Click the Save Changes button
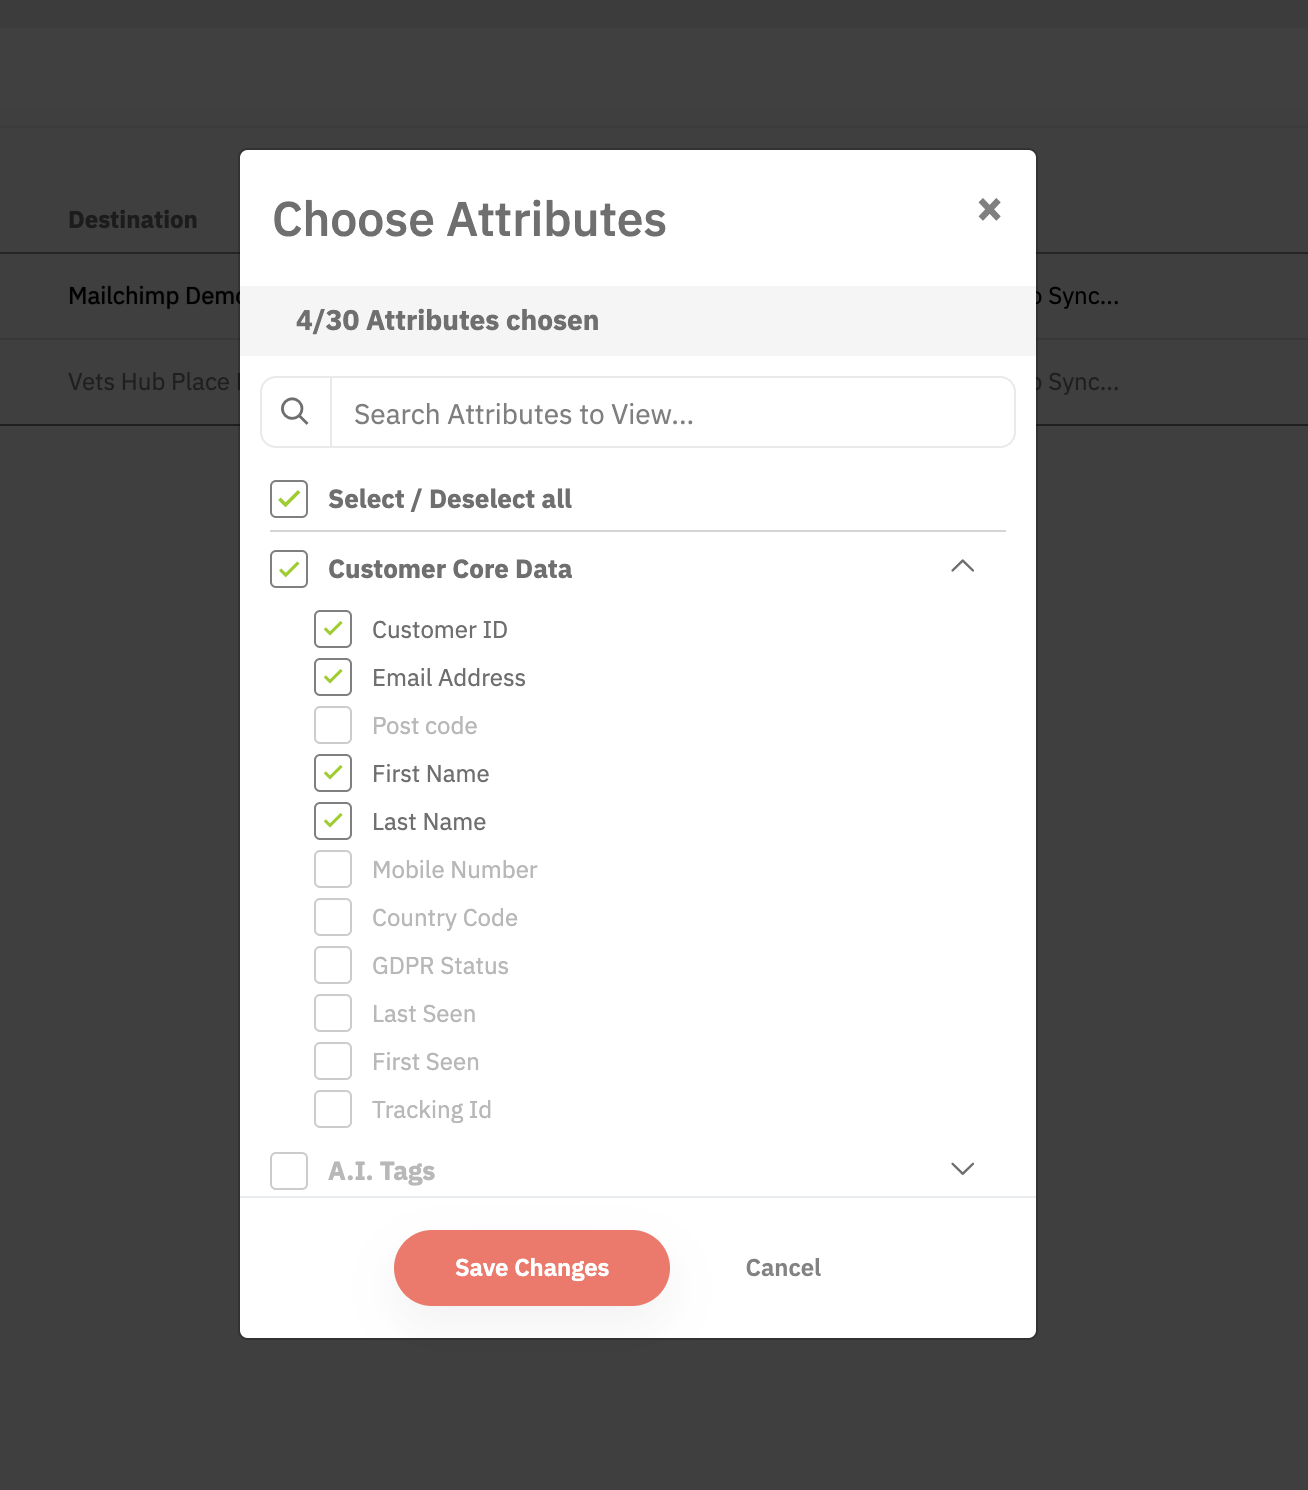Image resolution: width=1308 pixels, height=1490 pixels. pyautogui.click(x=532, y=1268)
